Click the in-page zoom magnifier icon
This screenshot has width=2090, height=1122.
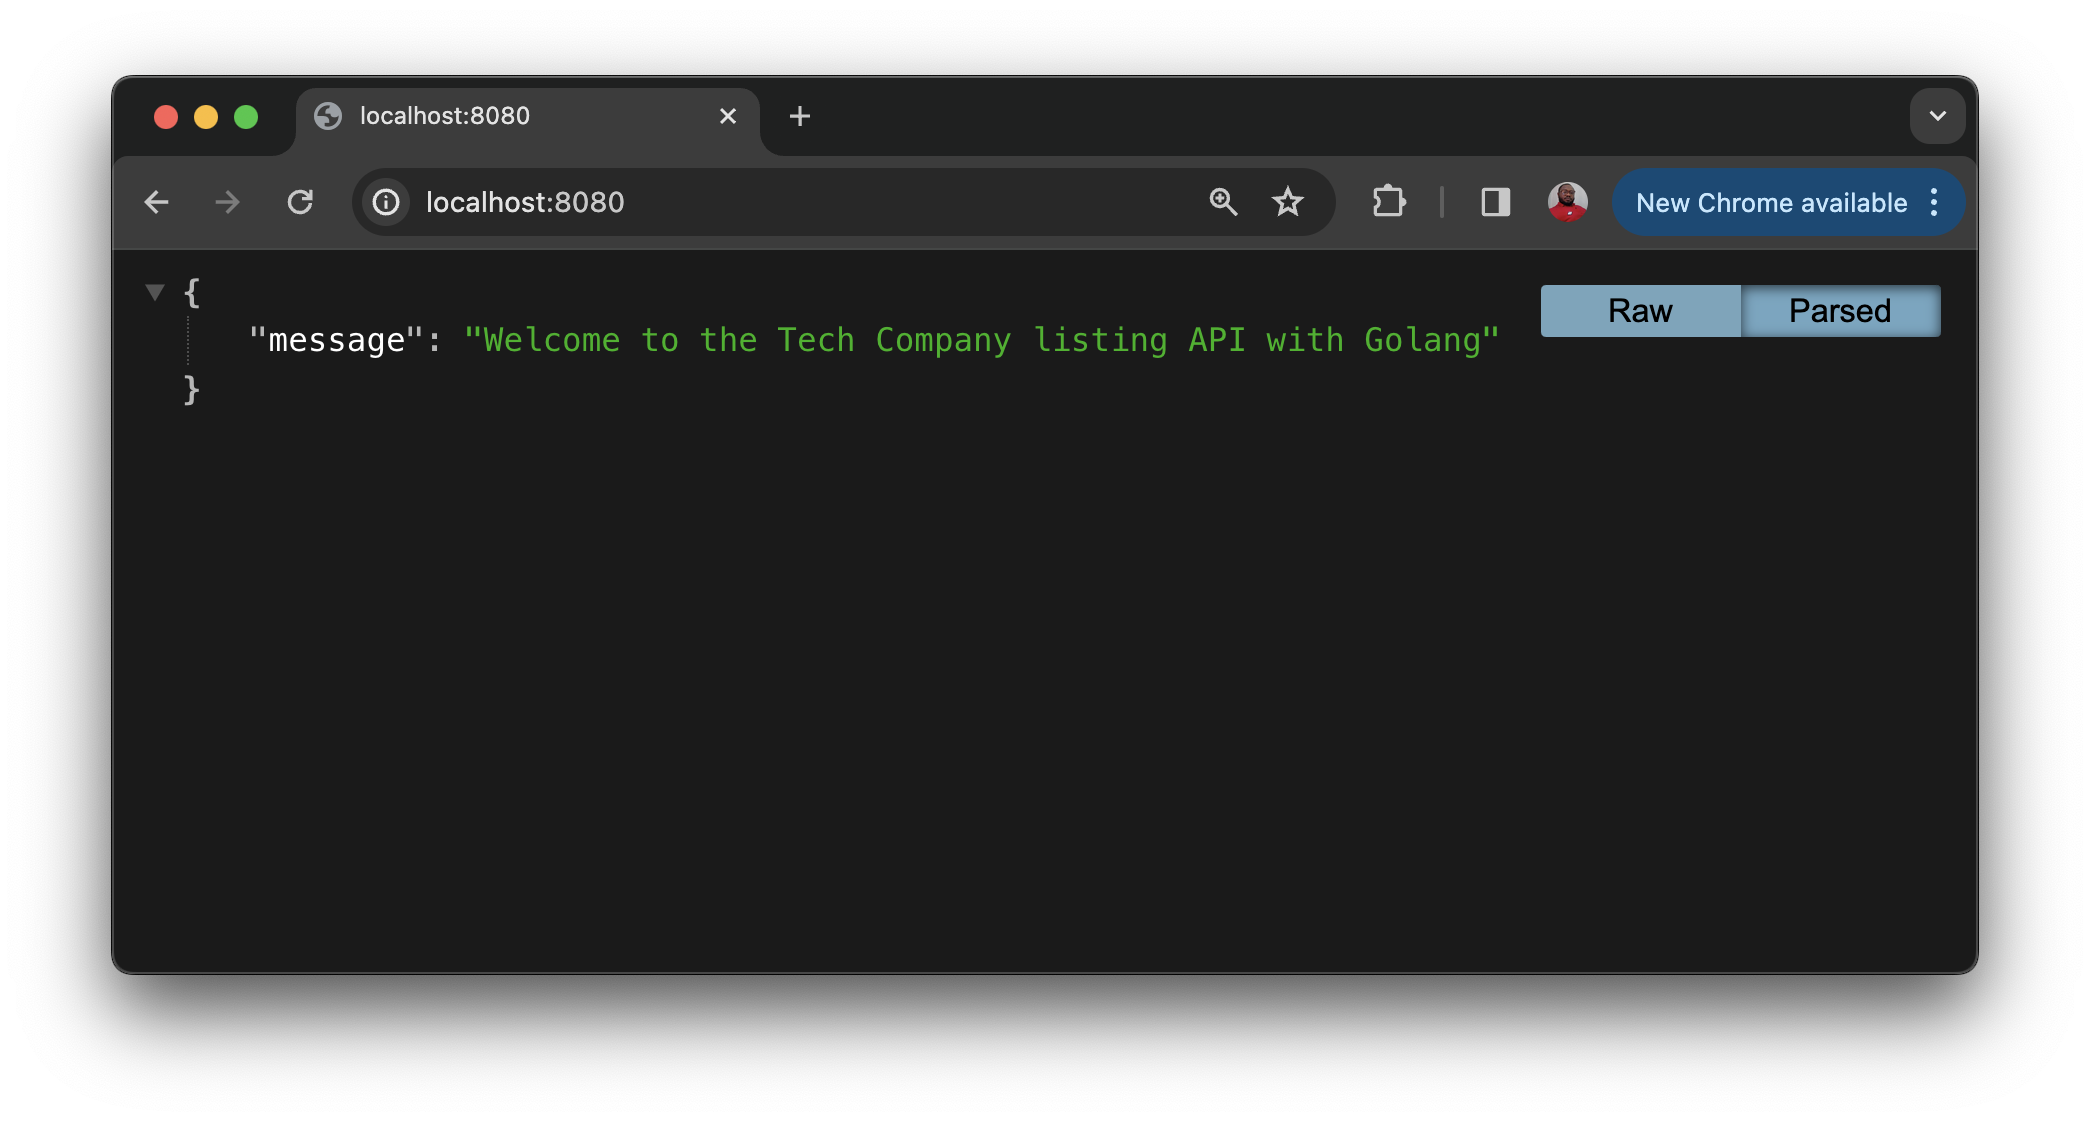point(1222,202)
